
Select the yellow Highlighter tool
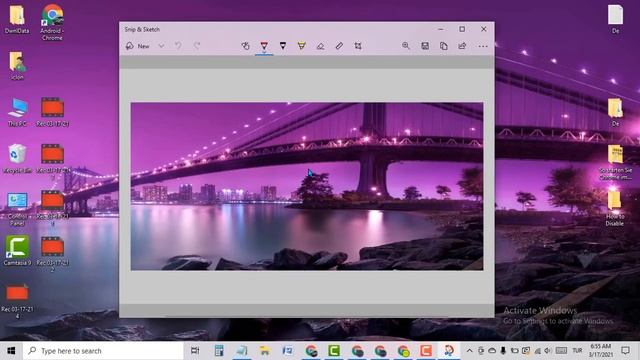click(x=302, y=46)
